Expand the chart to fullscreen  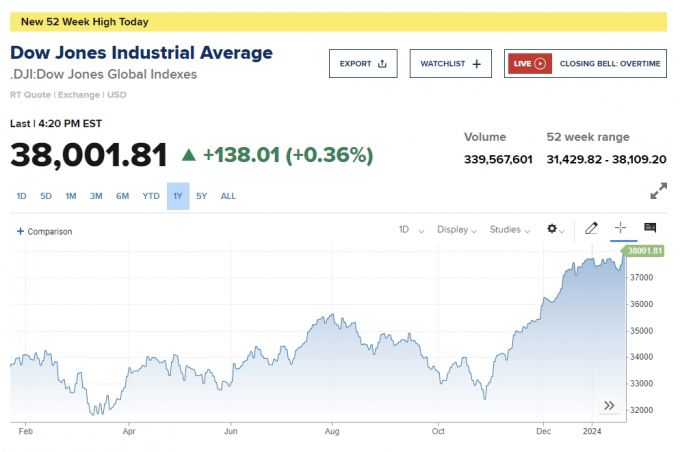coord(658,190)
